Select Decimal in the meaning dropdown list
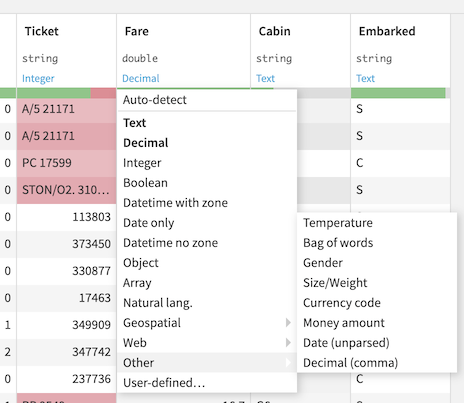The height and width of the screenshot is (403, 464). [207, 143]
